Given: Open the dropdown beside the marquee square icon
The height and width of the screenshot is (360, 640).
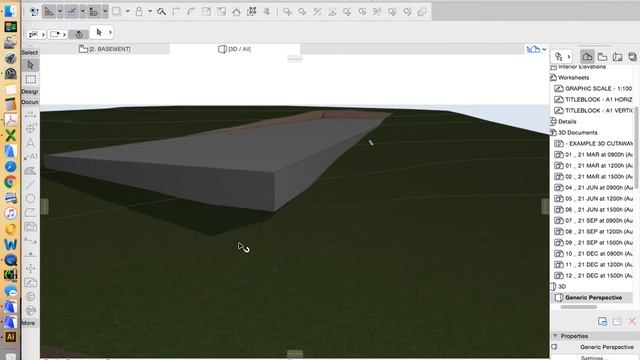Looking at the screenshot, I should tap(127, 11).
